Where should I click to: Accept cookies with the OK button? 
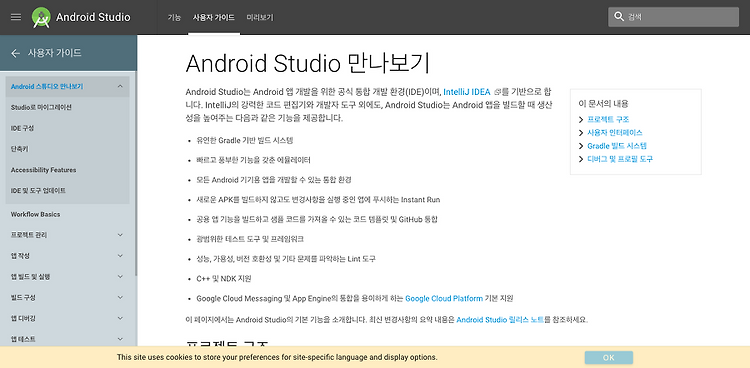point(608,357)
